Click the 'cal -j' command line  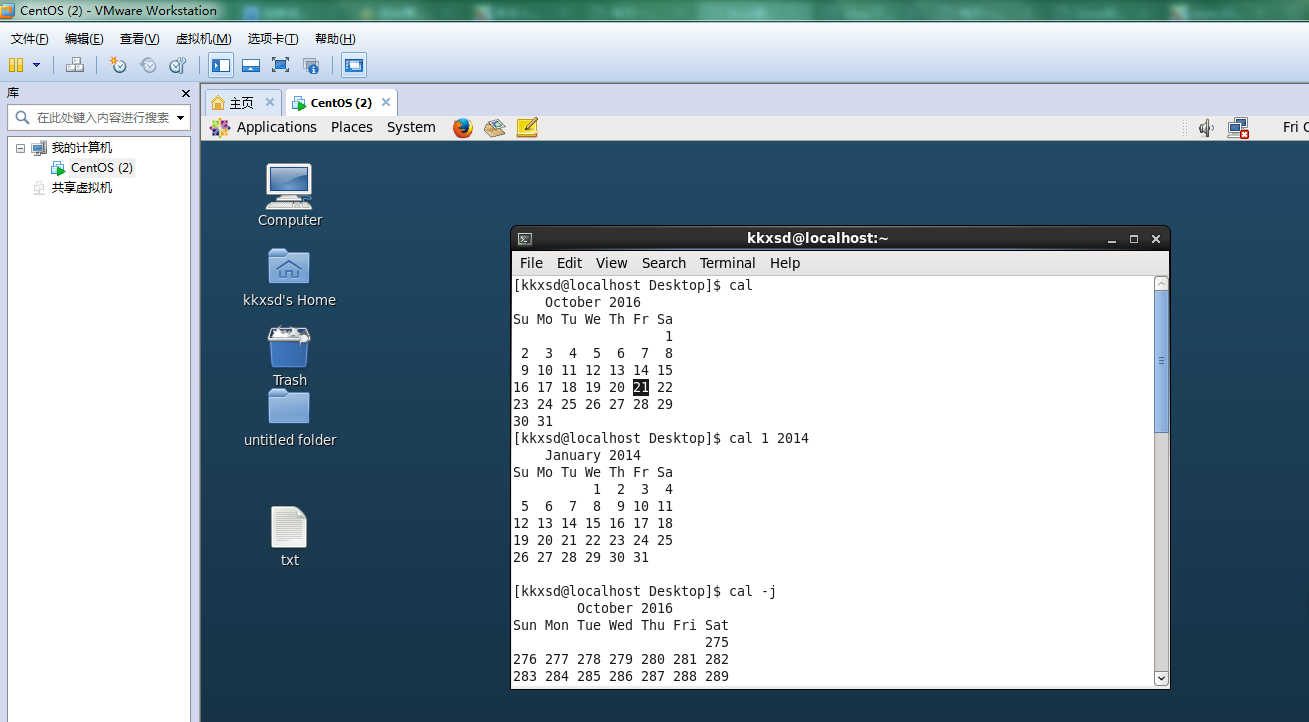click(x=753, y=591)
